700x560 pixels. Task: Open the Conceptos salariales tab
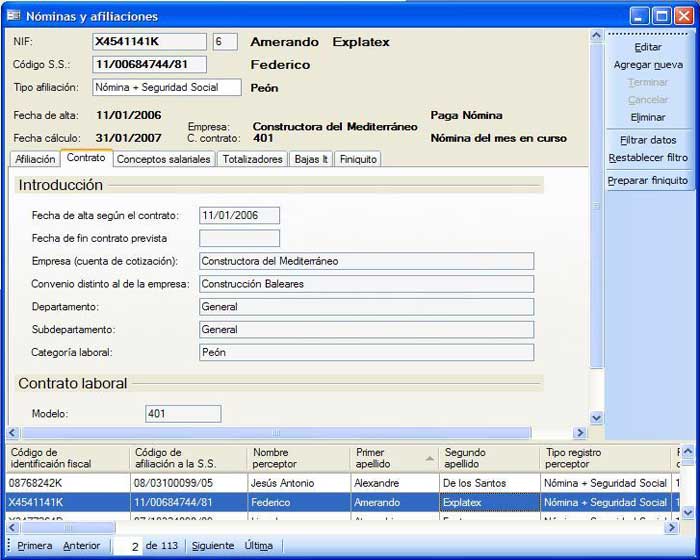[x=163, y=159]
